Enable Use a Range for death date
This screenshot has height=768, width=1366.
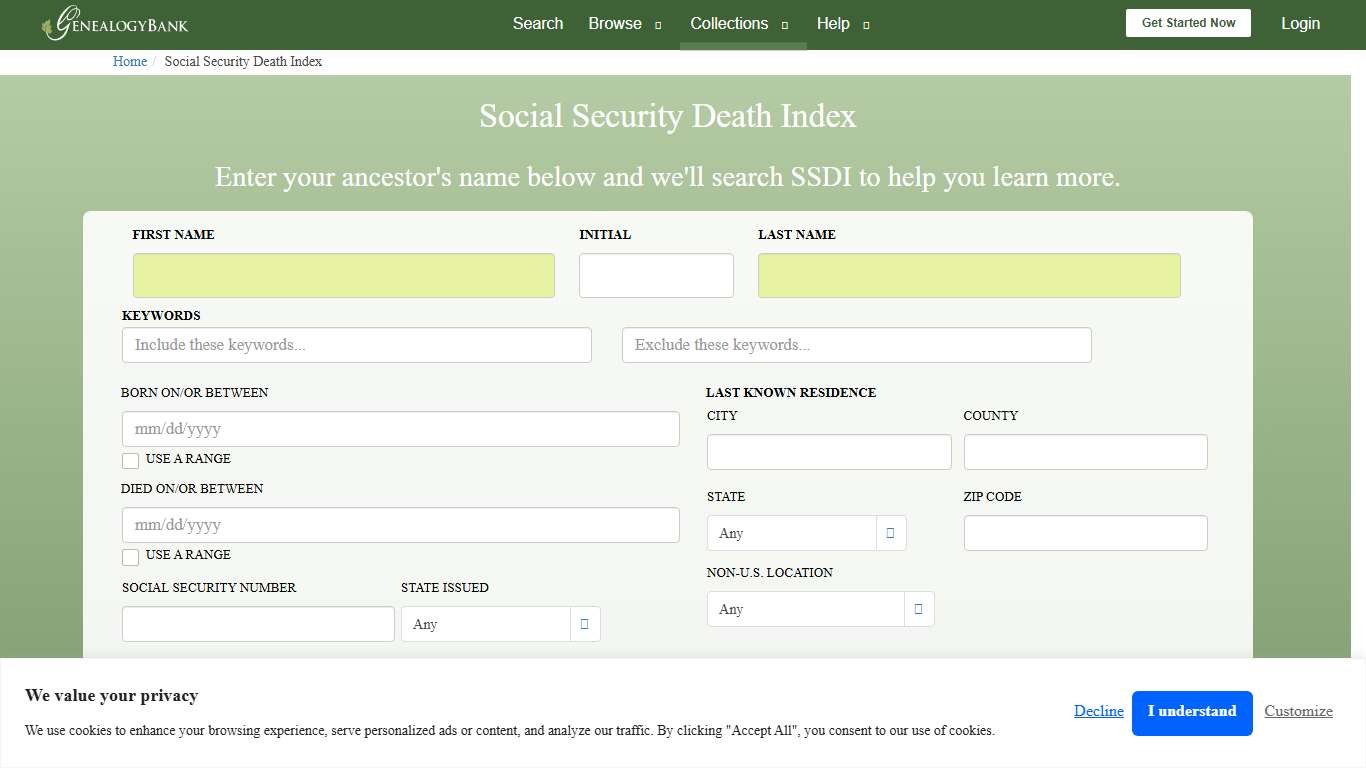[x=130, y=556]
